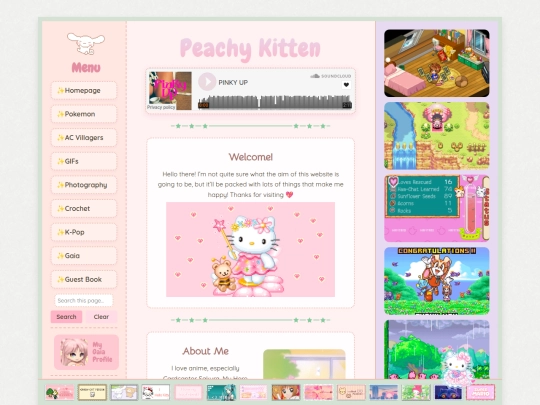This screenshot has width=540, height=405.
Task: Click the PINKY UP track title
Action: pyautogui.click(x=233, y=83)
